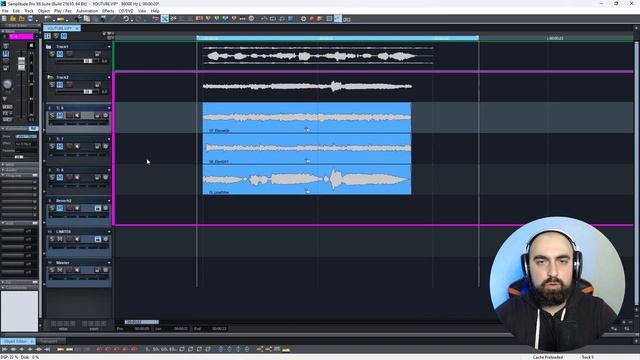Click the gear icon on Reverb2 track
The width and height of the screenshot is (640, 360).
pyautogui.click(x=106, y=208)
